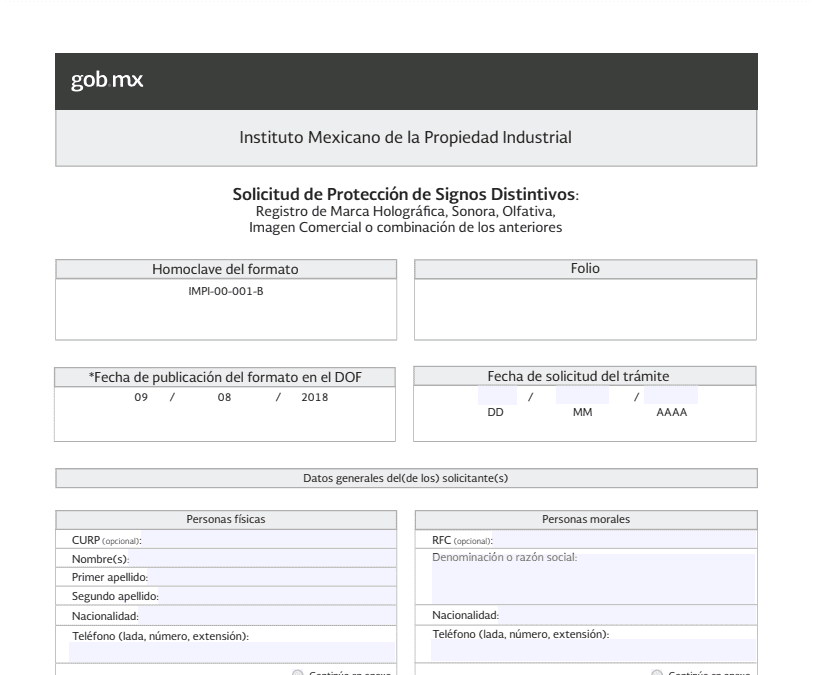This screenshot has height=675, width=813.
Task: Click the 'AAAA' caption under the date
Action: point(671,412)
